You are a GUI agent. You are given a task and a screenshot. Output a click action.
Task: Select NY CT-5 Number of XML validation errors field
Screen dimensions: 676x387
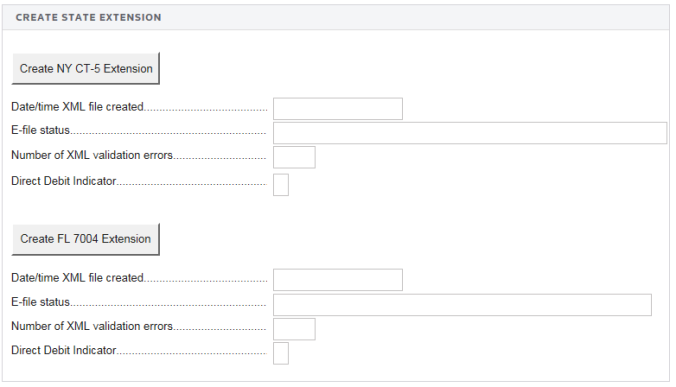coord(294,157)
